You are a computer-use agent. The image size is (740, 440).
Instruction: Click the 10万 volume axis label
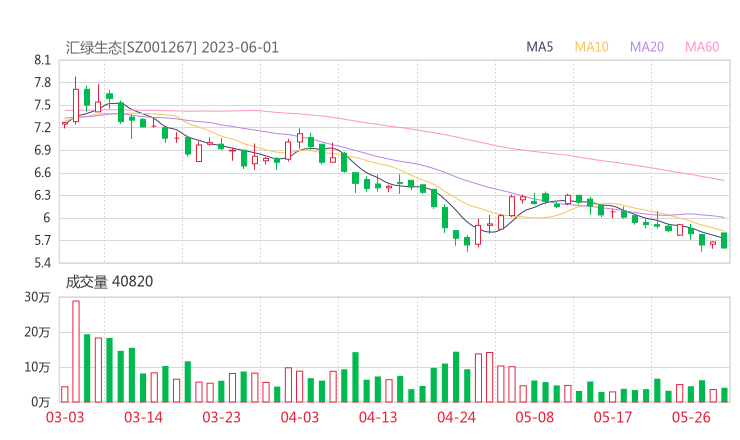(38, 367)
